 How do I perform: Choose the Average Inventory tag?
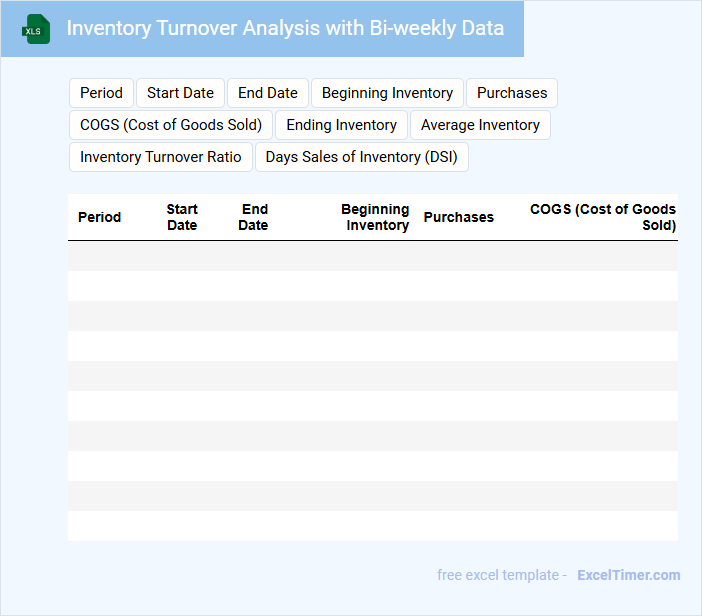pyautogui.click(x=480, y=125)
